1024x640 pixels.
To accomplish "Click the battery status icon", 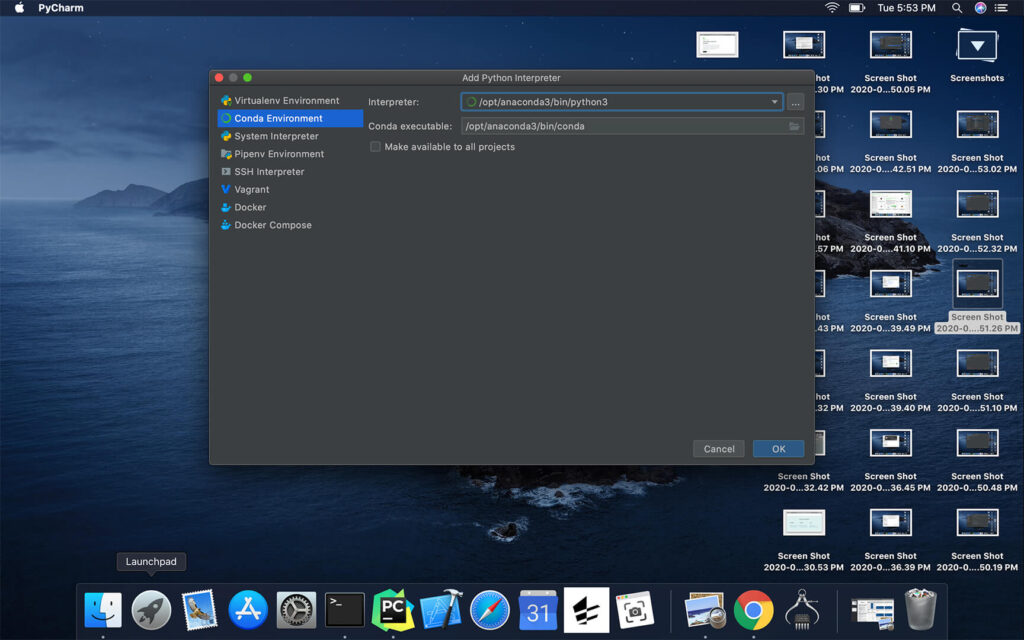I will [856, 8].
